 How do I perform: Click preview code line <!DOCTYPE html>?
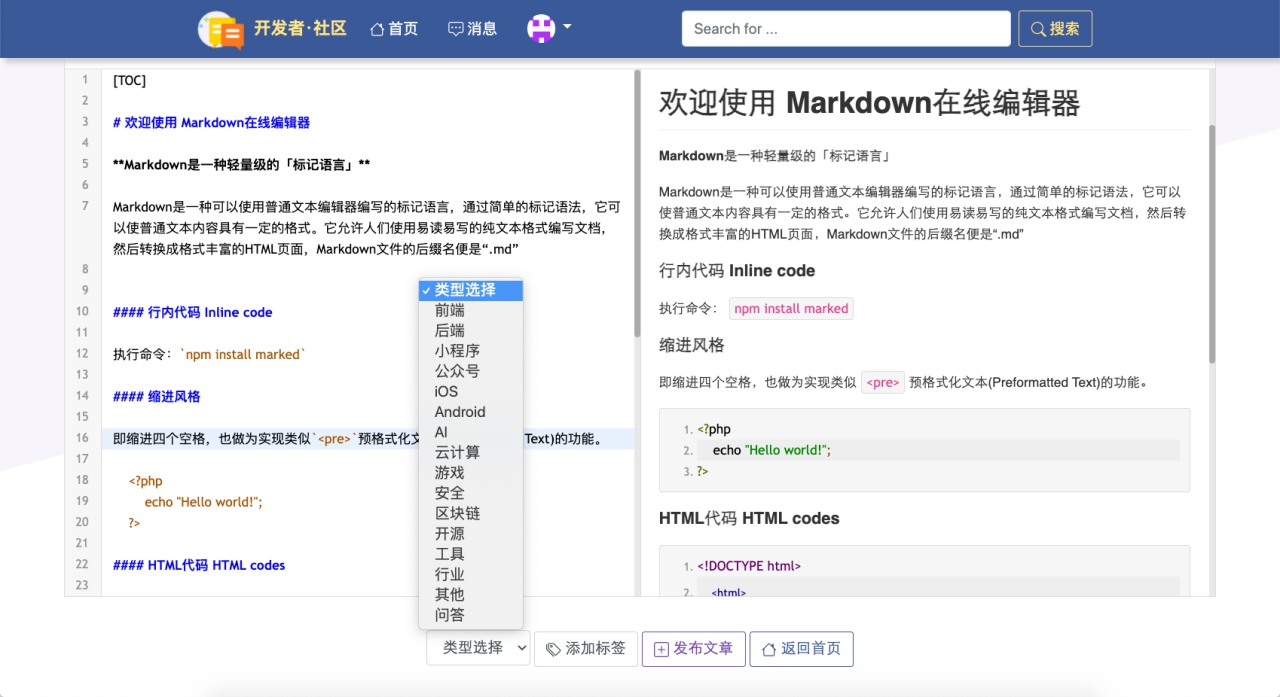coord(749,566)
